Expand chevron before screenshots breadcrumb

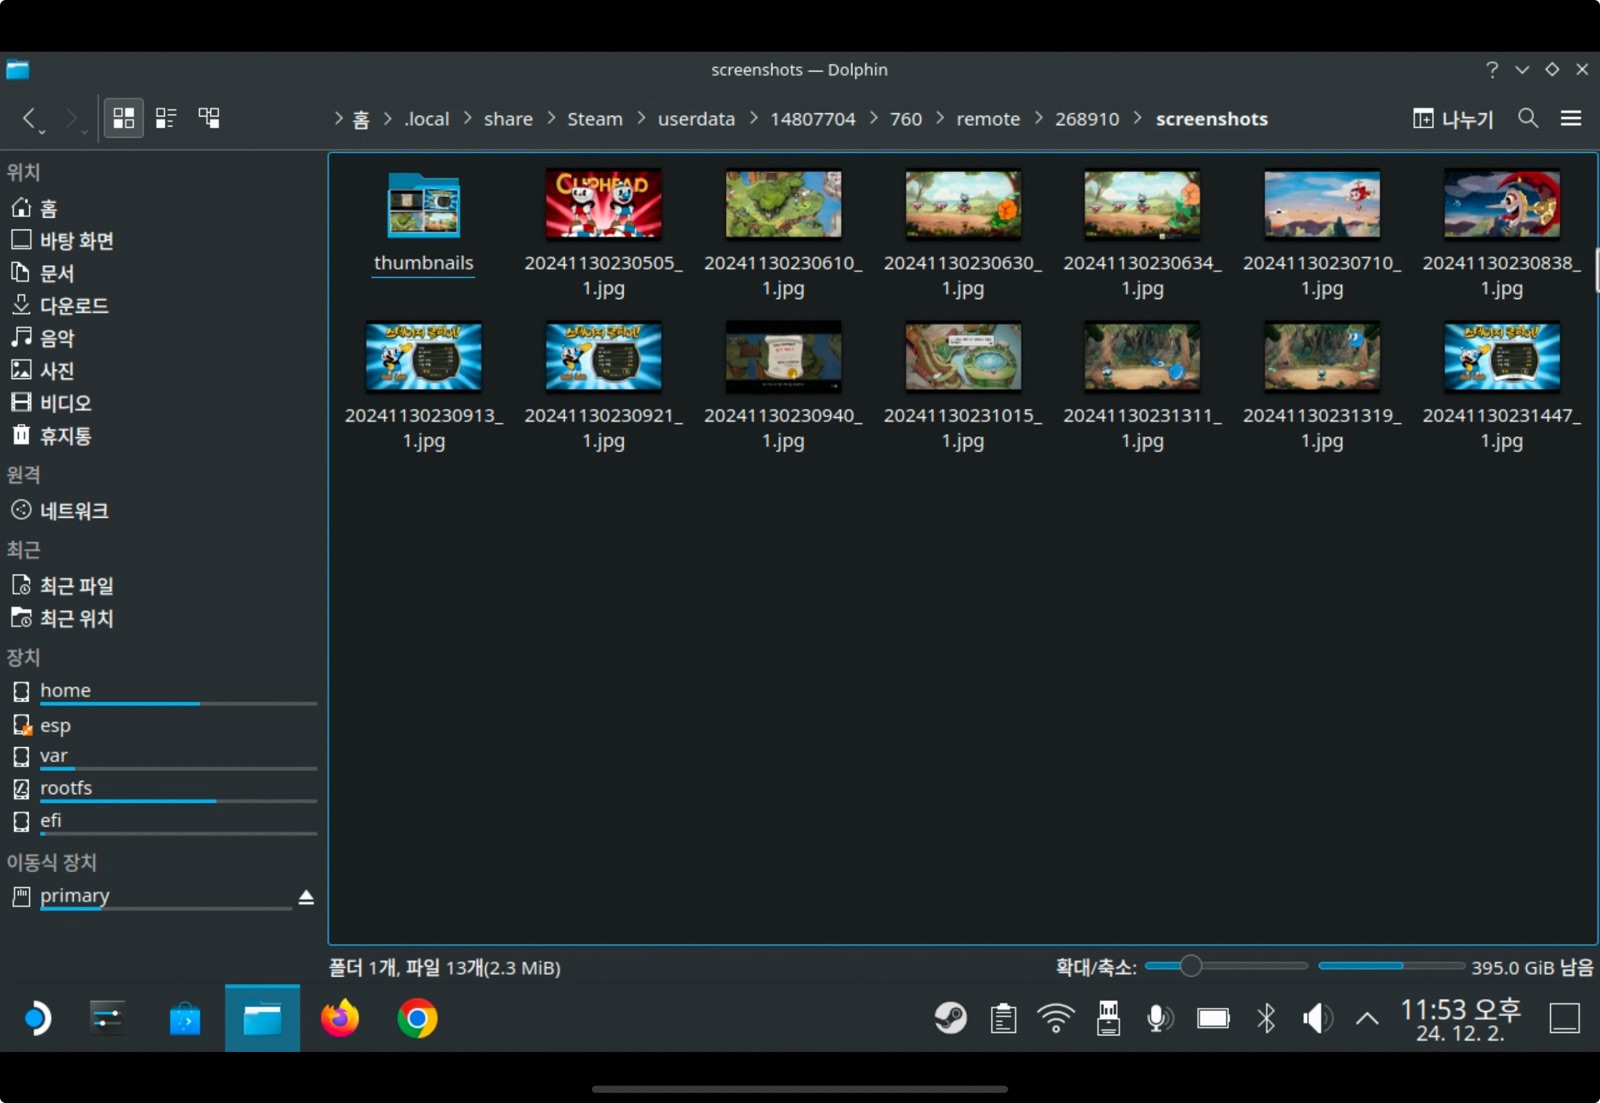[x=1138, y=118]
